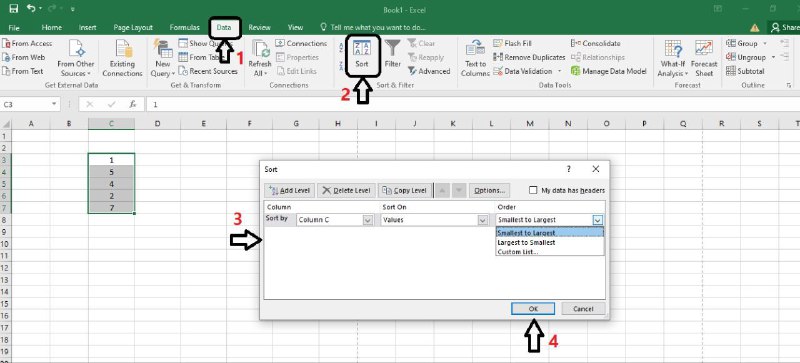Image resolution: width=800 pixels, height=363 pixels.
Task: Sort ascending with the A to Z icon
Action: point(341,47)
